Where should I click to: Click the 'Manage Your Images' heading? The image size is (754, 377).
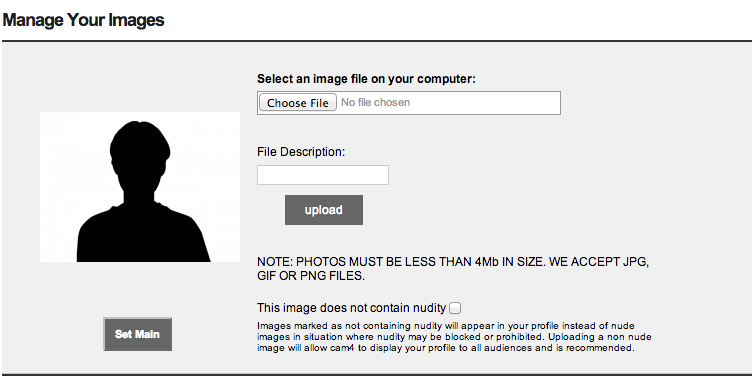84,20
